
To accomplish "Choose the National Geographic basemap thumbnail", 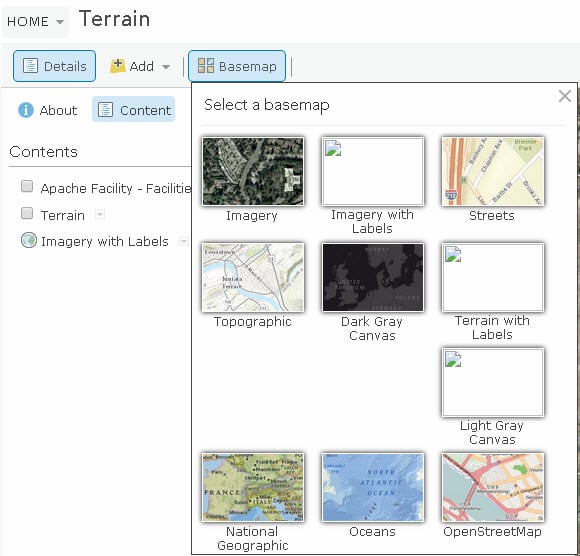I will [253, 487].
